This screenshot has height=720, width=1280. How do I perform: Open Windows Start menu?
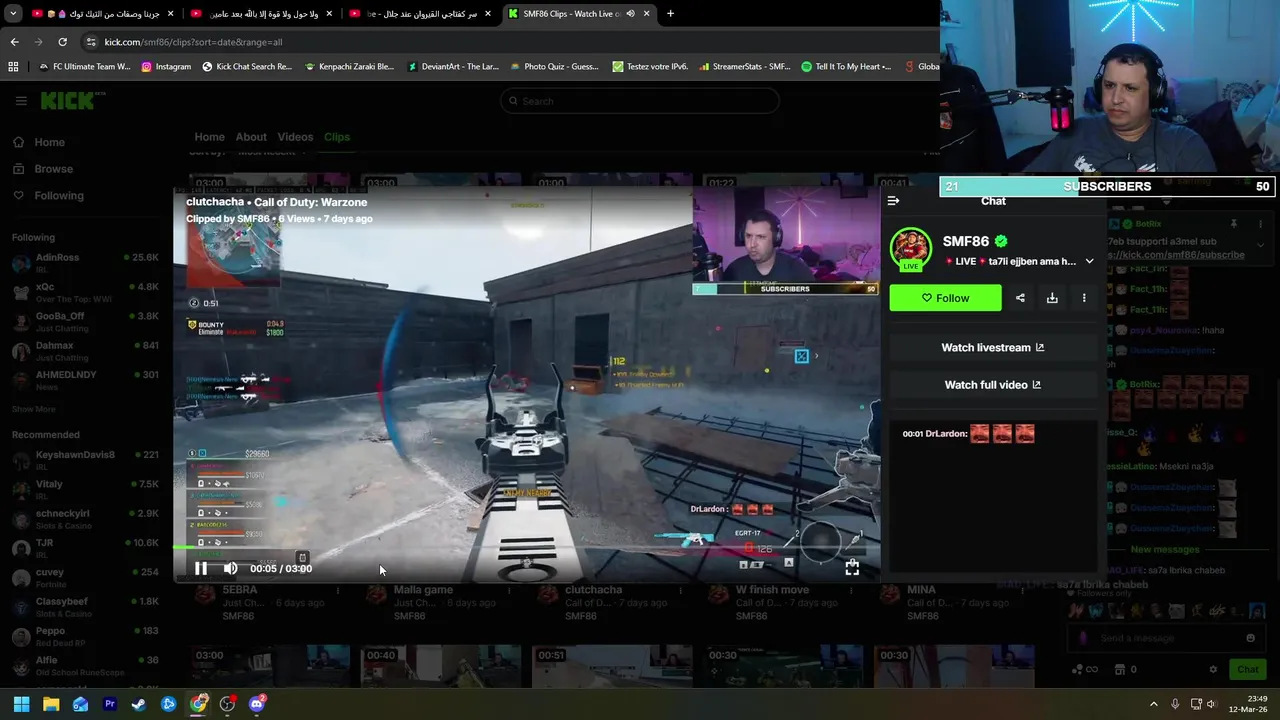point(21,705)
